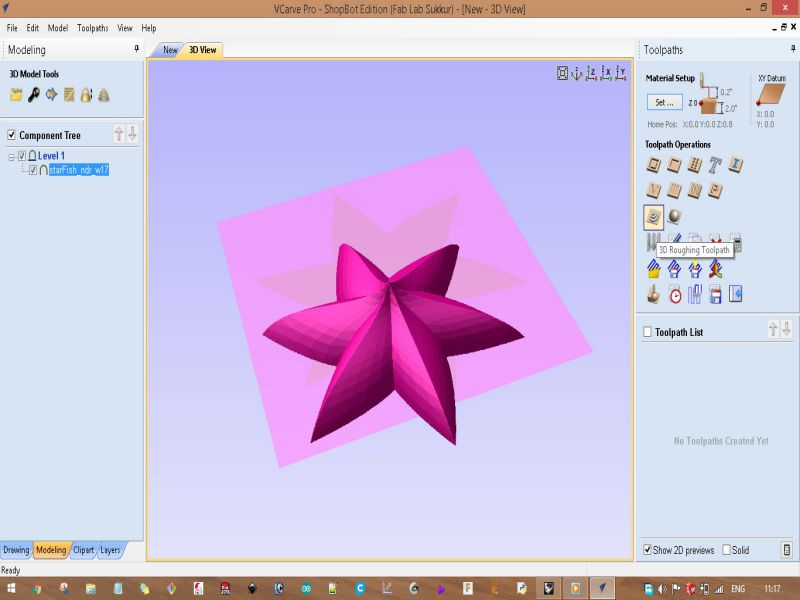Toggle the Component Tree checkbox
The image size is (800, 600).
(x=11, y=135)
